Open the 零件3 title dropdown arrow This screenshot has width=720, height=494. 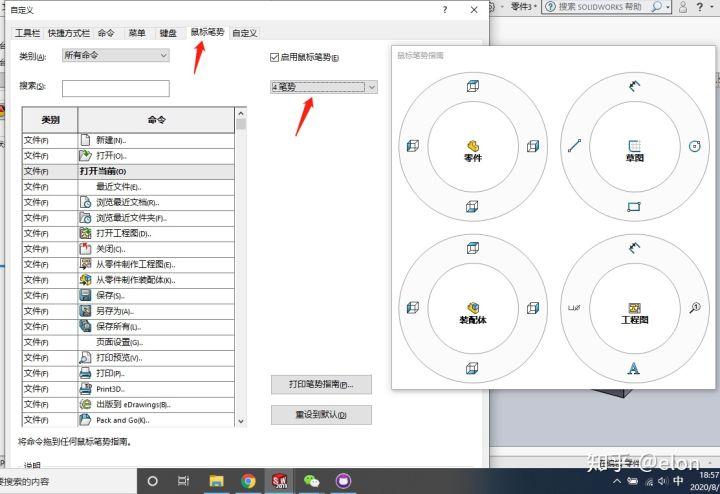coord(535,7)
